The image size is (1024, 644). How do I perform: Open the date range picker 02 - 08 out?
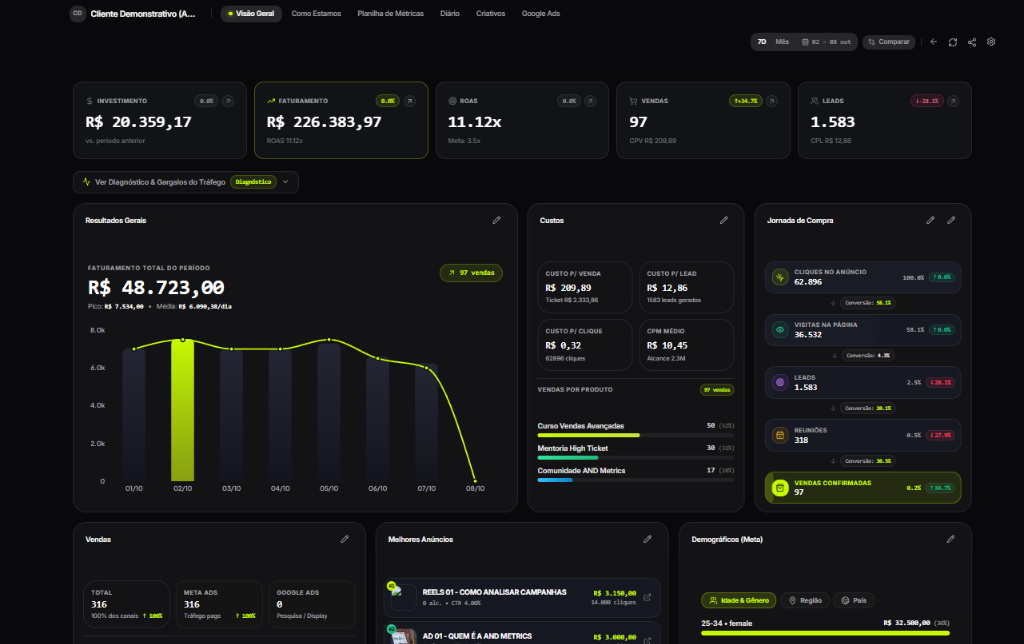click(x=827, y=42)
